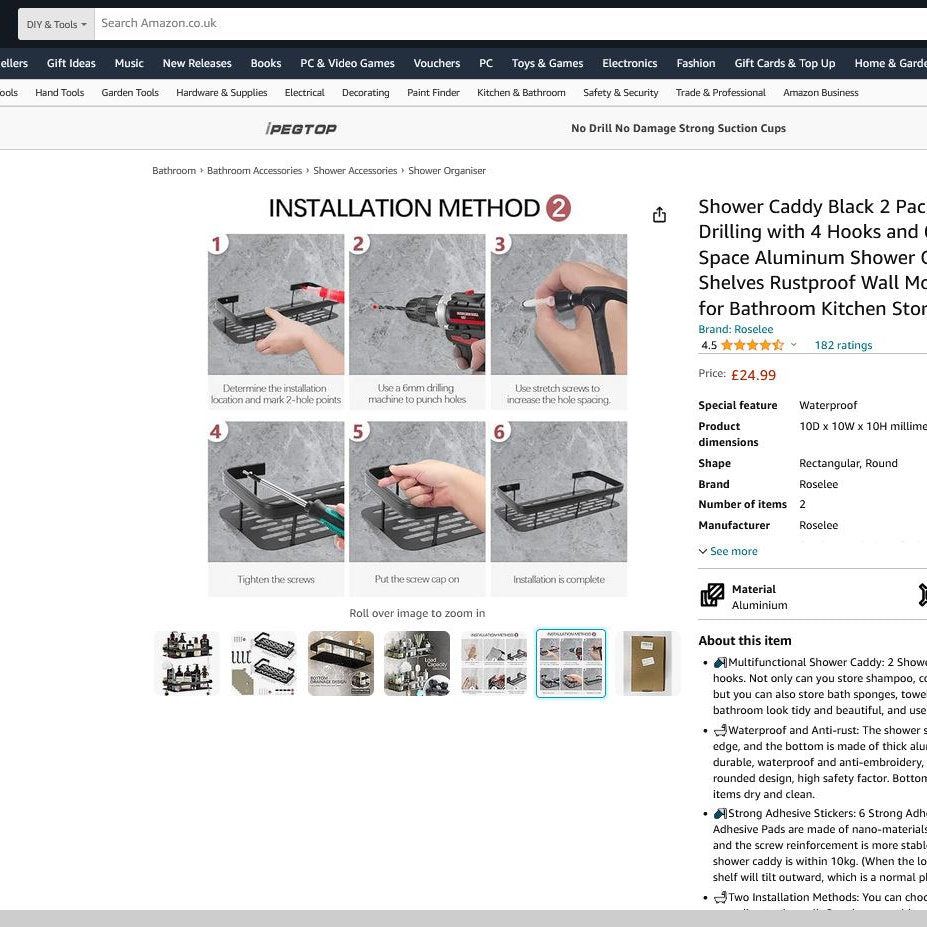The height and width of the screenshot is (927, 927).
Task: Expand See more product details
Action: (x=728, y=551)
